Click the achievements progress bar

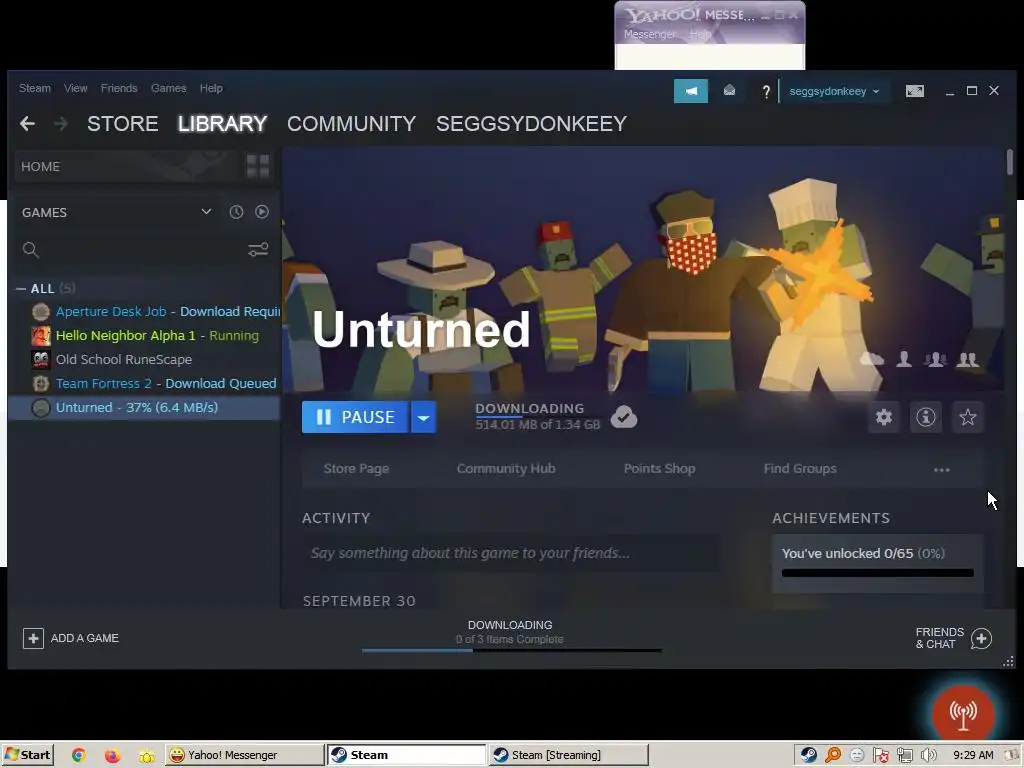[x=878, y=573]
